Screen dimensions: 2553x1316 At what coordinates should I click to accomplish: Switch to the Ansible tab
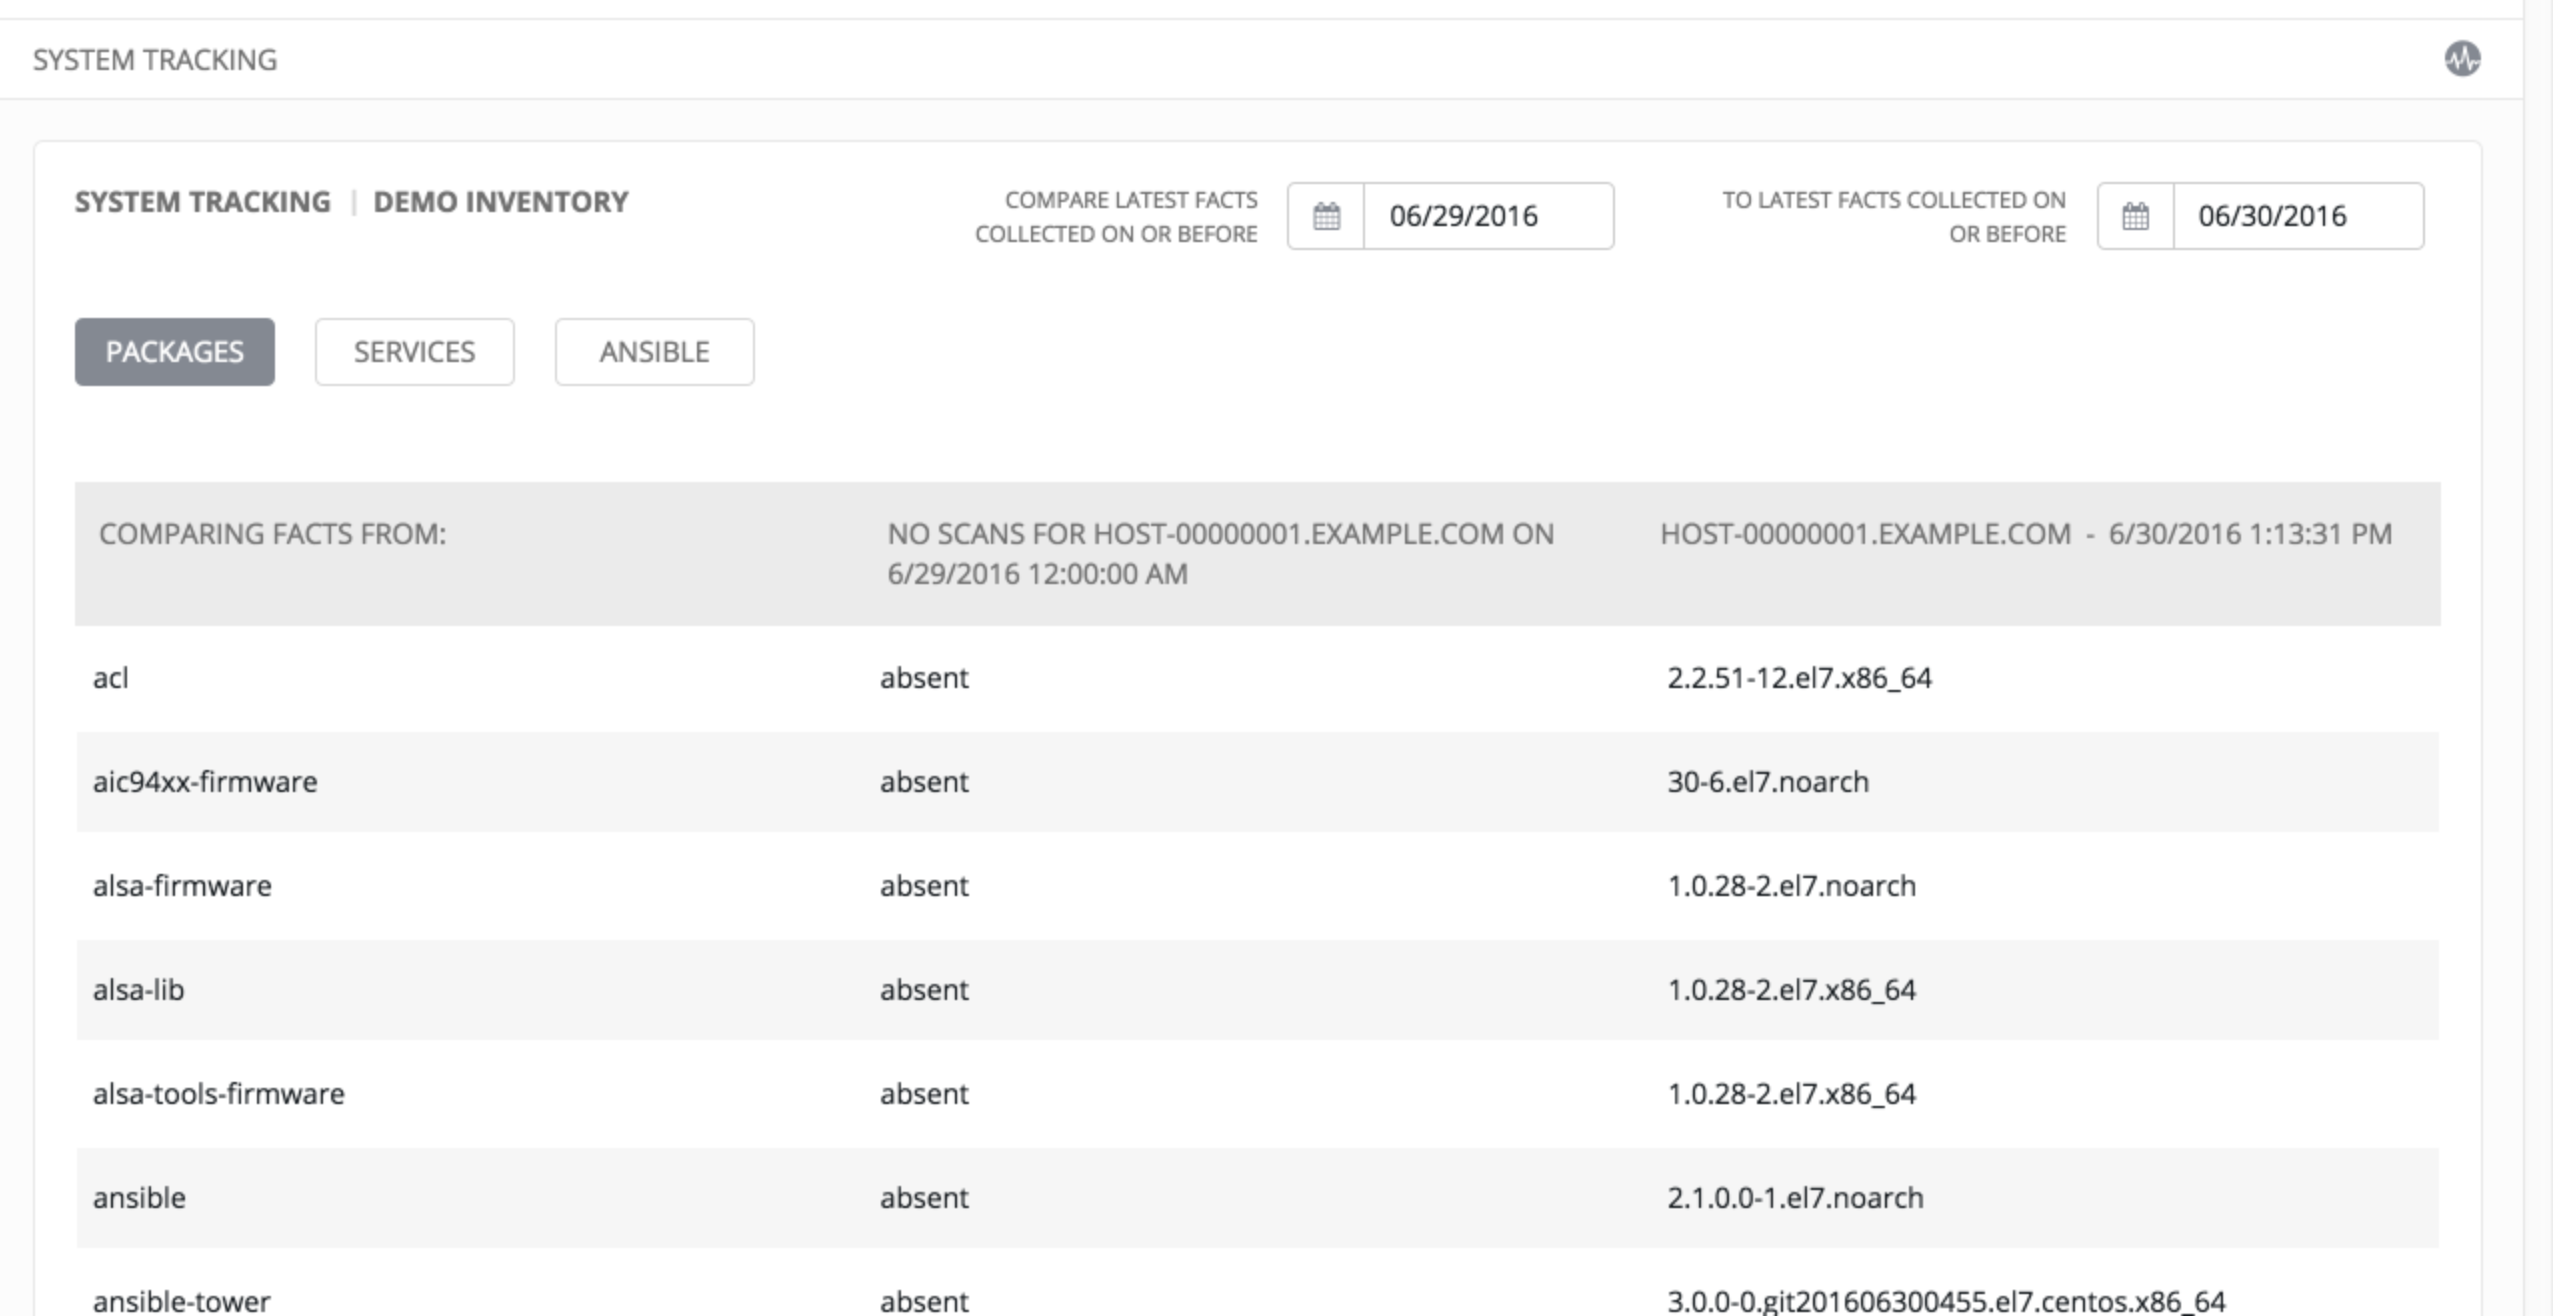coord(654,352)
